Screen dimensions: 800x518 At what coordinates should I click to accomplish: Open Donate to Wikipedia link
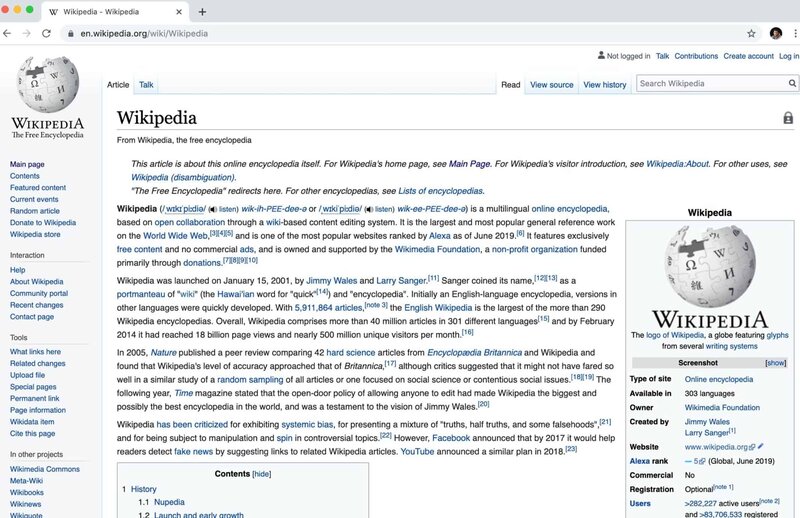(43, 223)
